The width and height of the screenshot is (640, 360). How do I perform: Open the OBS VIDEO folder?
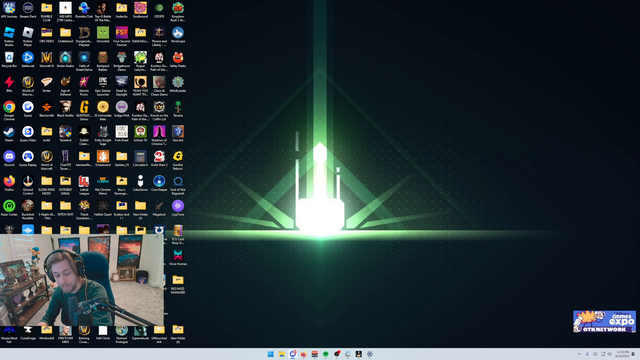(47, 35)
